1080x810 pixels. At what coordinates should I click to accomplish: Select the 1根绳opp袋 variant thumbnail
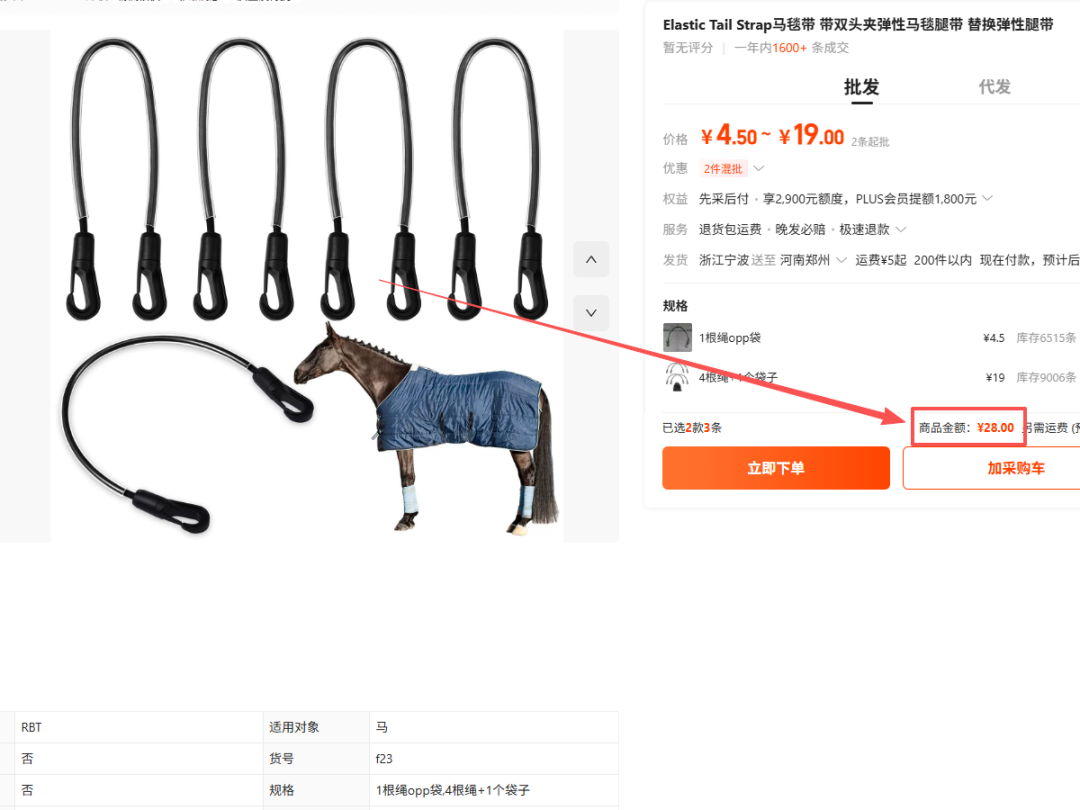pyautogui.click(x=677, y=338)
